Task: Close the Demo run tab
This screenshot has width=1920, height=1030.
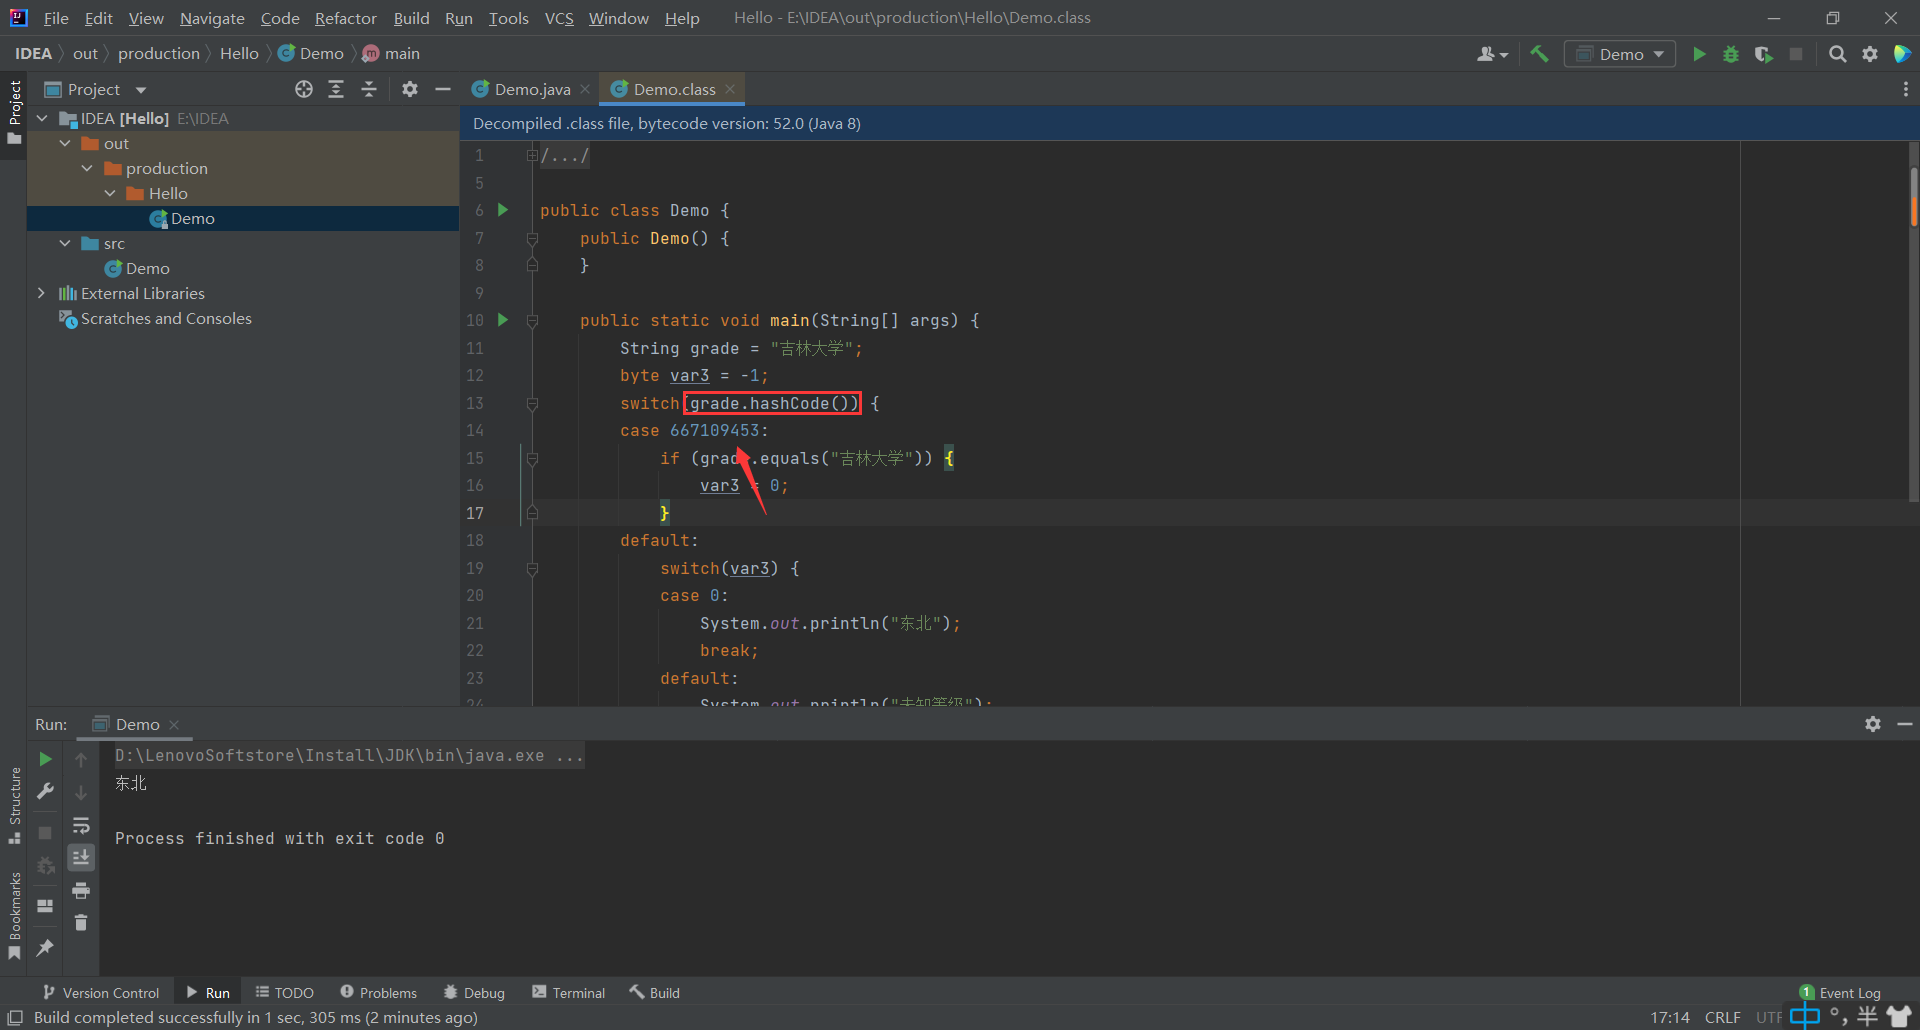Action: pyautogui.click(x=174, y=724)
